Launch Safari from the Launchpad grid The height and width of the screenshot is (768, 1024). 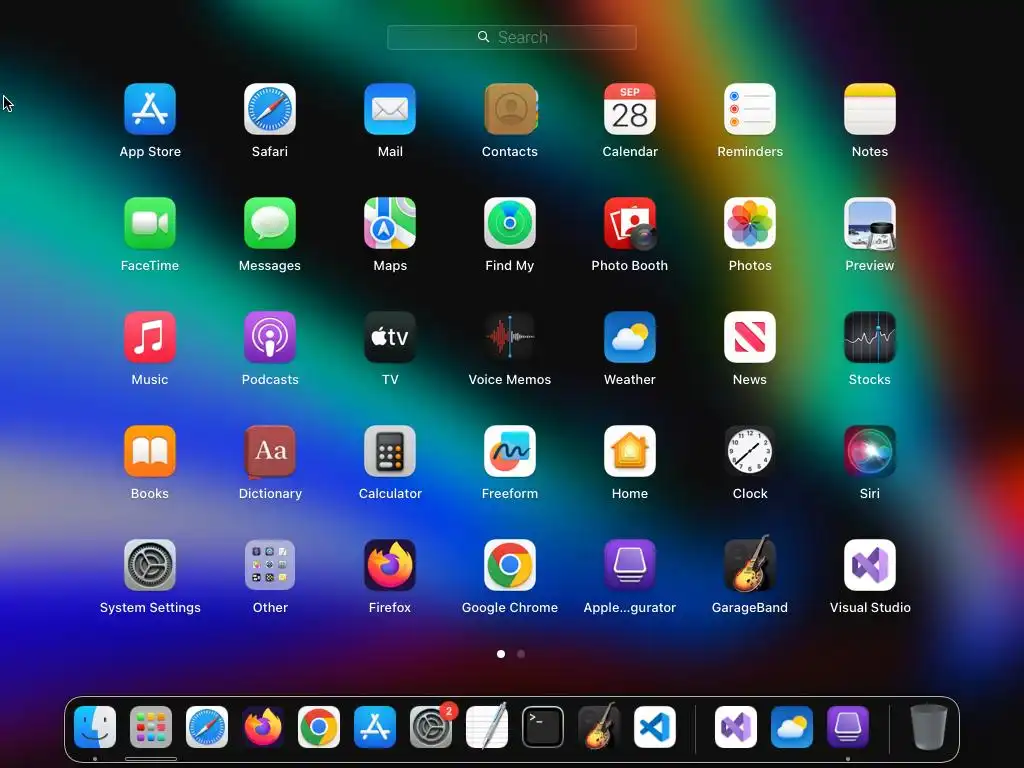point(270,109)
